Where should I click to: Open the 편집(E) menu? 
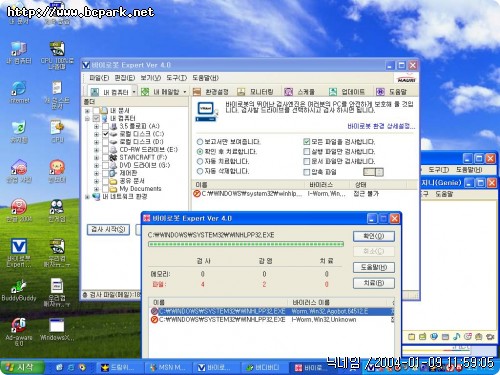125,78
